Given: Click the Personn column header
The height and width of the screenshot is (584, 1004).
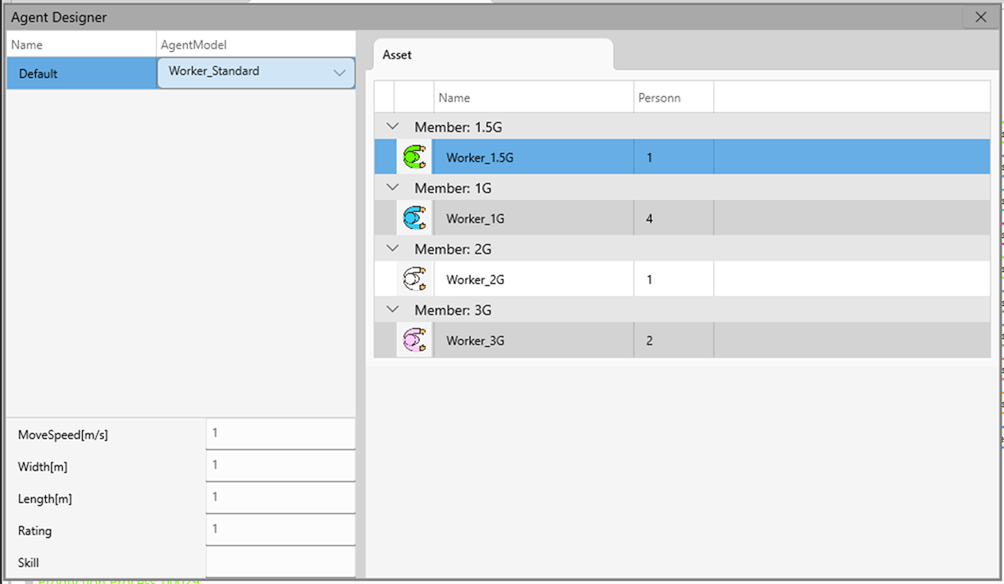Looking at the screenshot, I should pos(673,98).
